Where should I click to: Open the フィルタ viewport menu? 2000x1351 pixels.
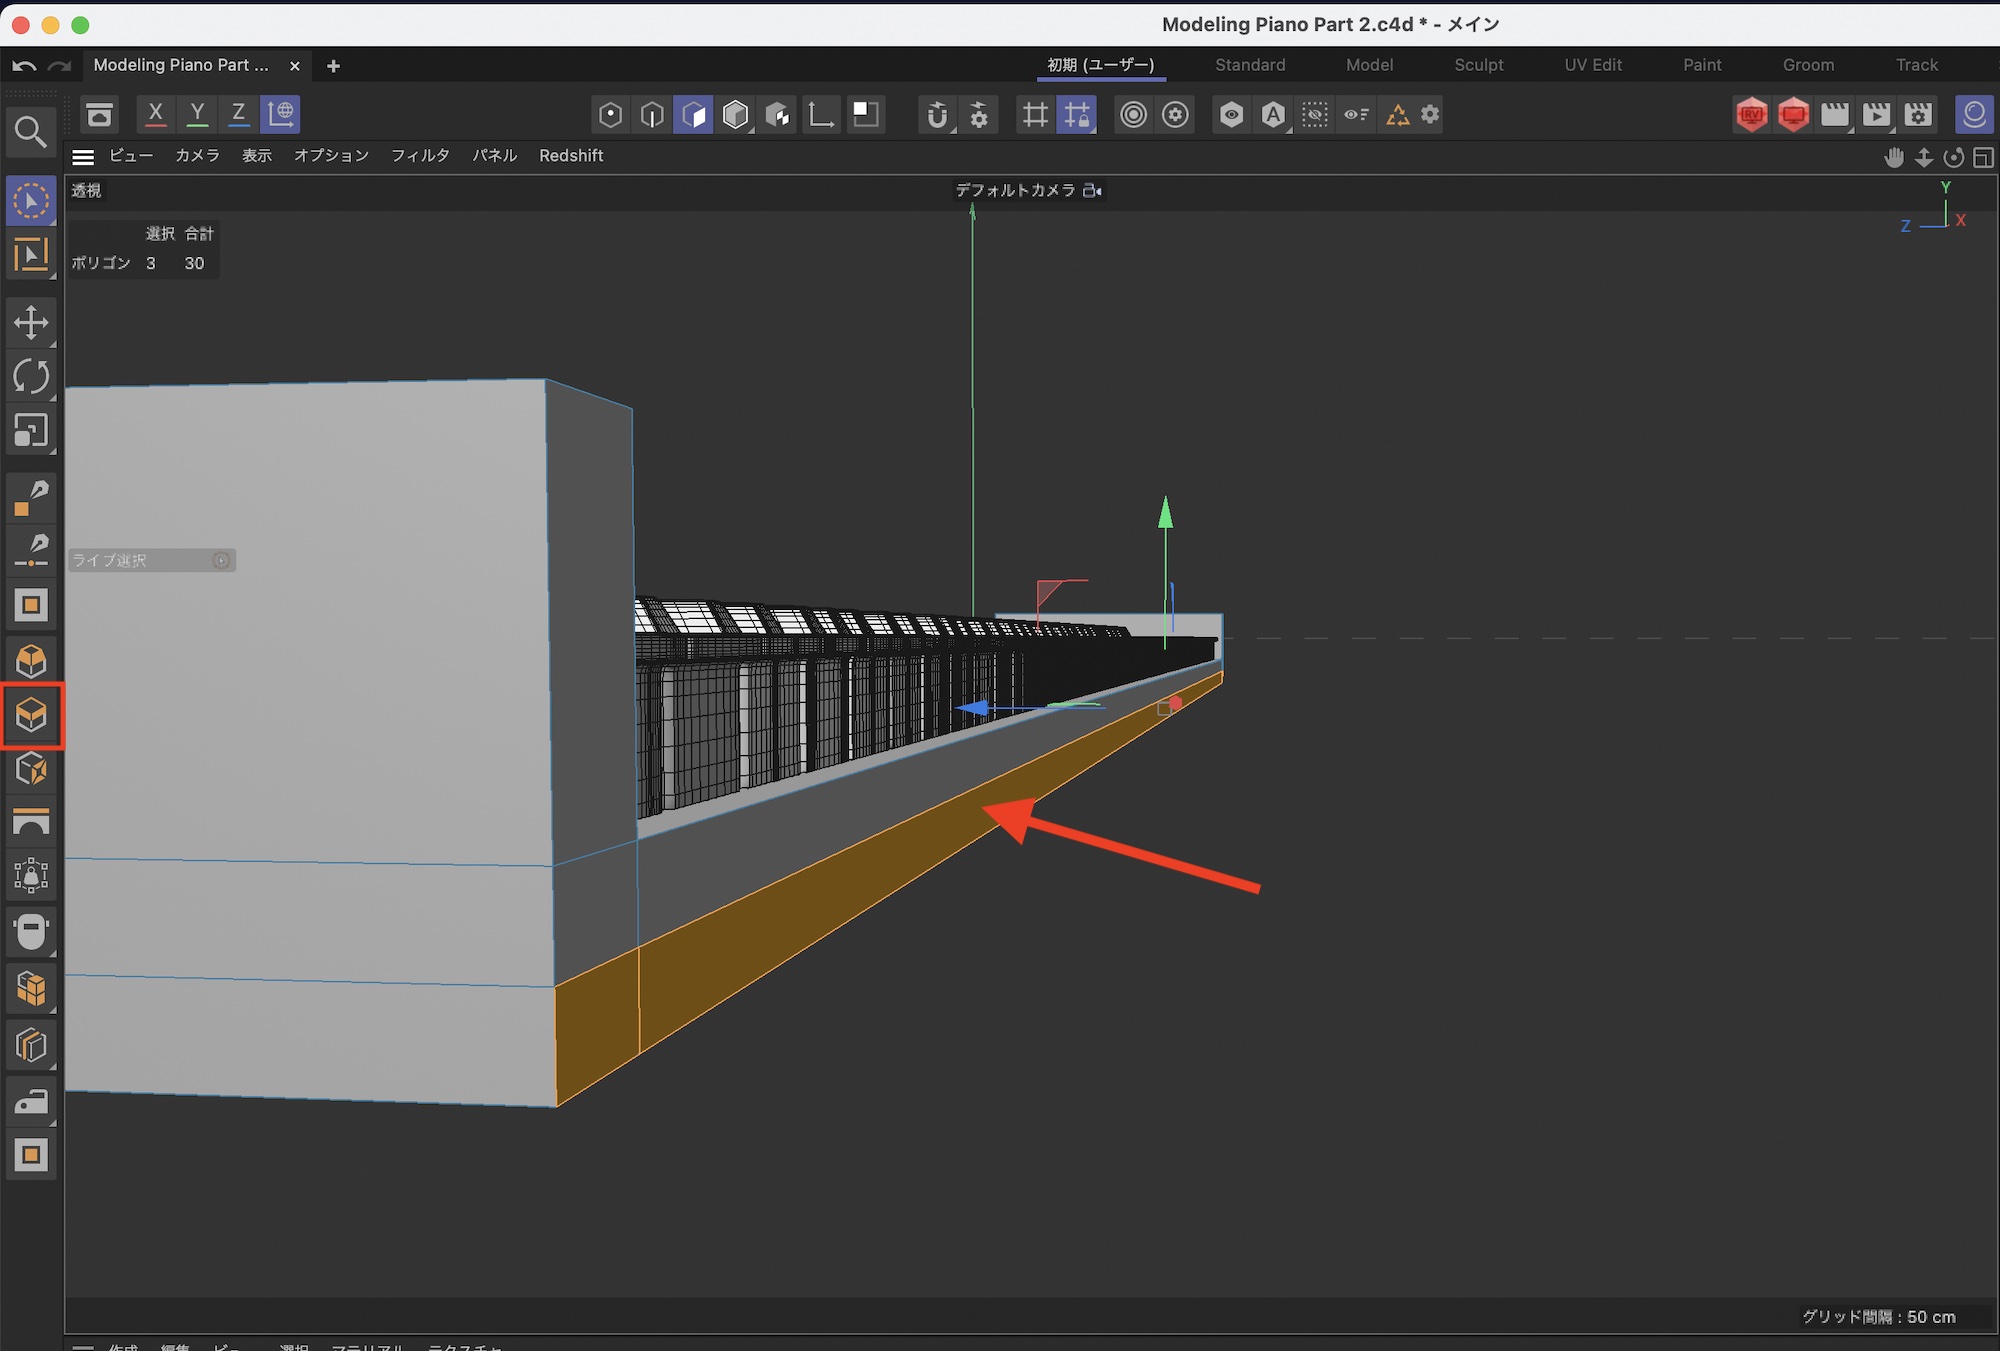click(420, 156)
